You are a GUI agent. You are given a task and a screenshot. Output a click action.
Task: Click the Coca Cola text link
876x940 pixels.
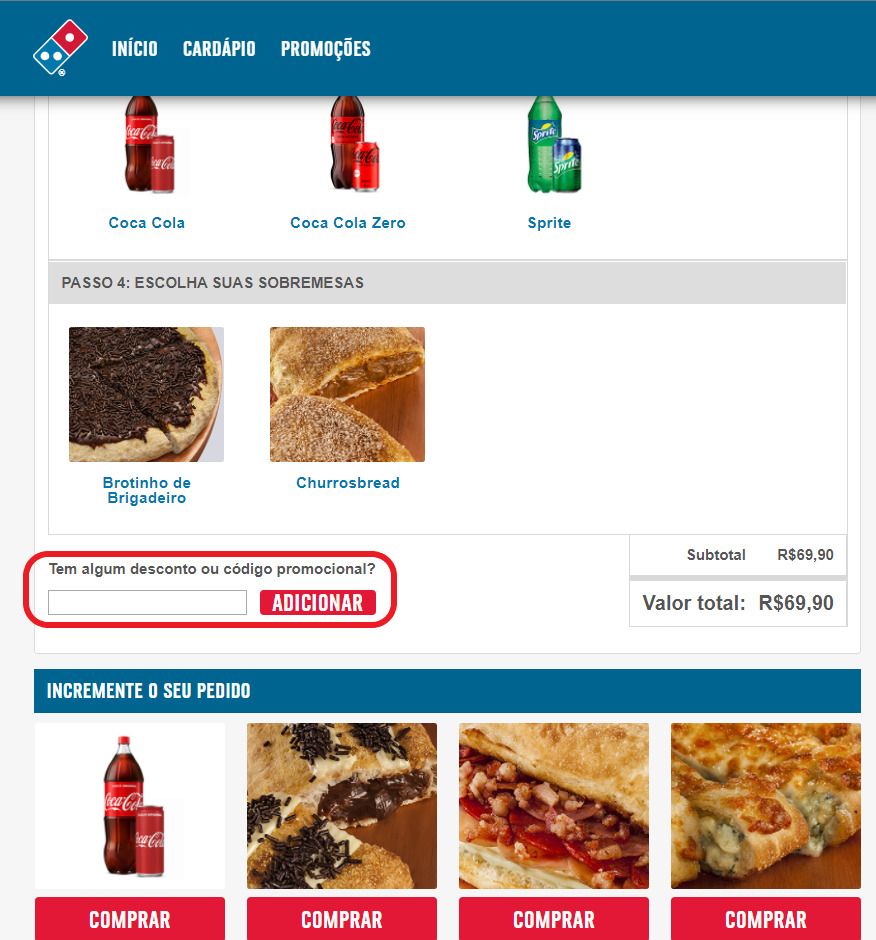(x=146, y=223)
